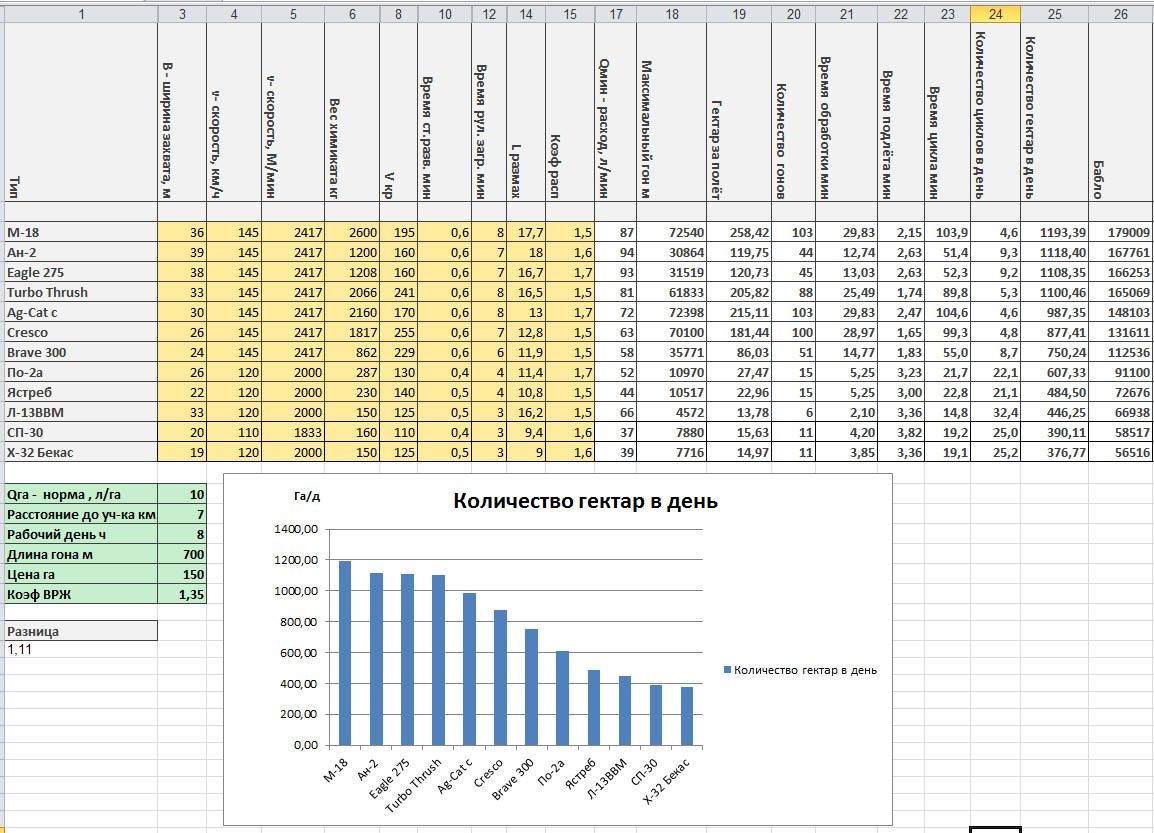Click the Х-32 Бекас bar in chart
1154x833 pixels.
[687, 716]
